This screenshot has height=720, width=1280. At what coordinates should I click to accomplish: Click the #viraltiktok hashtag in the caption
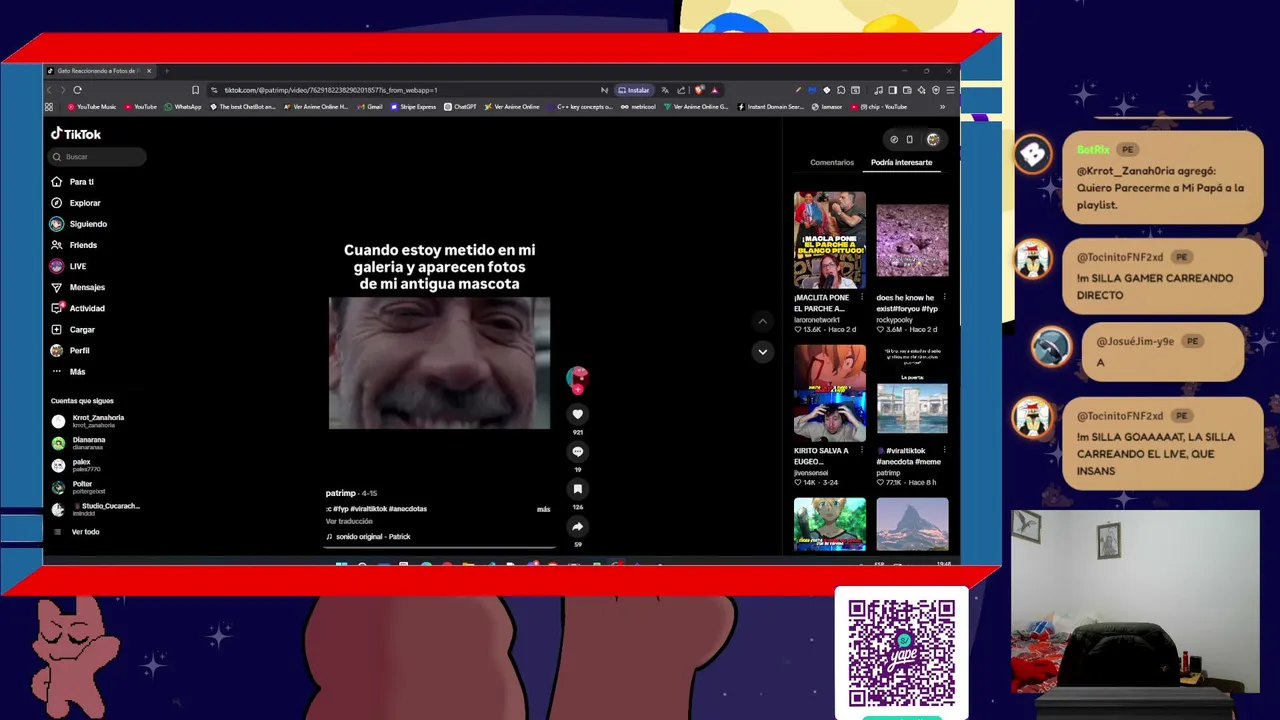[x=369, y=509]
